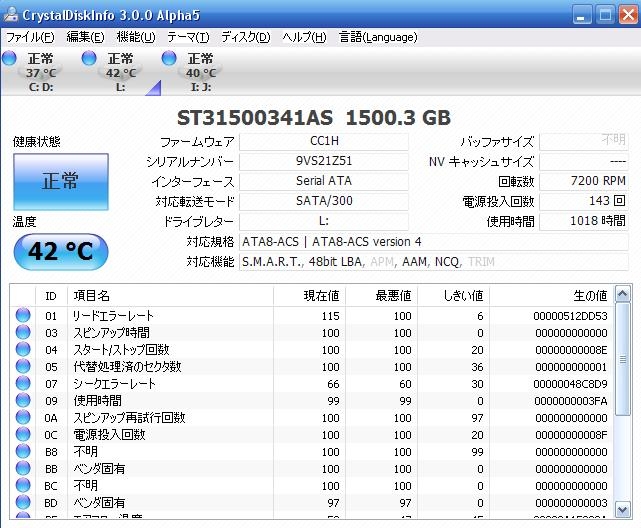
Task: Open the テーマ(T) menu
Action: pos(188,37)
